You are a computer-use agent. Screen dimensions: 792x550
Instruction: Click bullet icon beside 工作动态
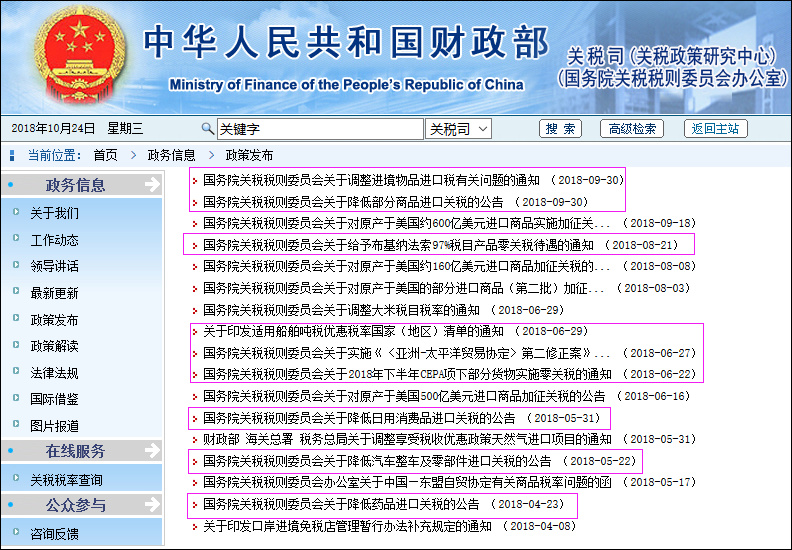16,238
